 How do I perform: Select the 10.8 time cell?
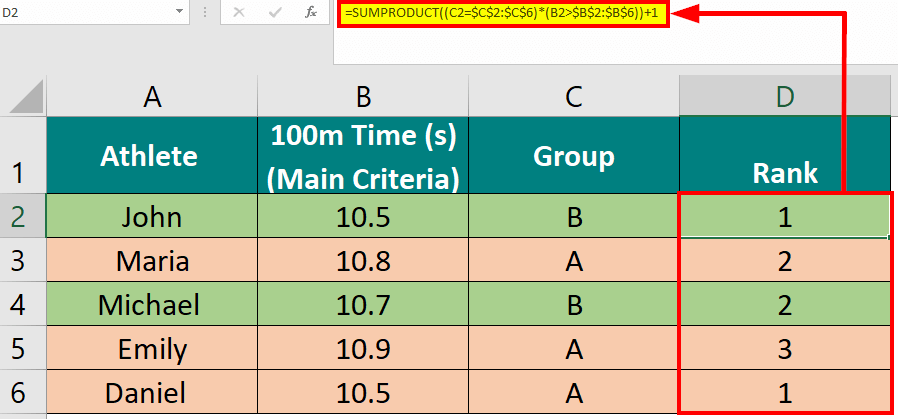pyautogui.click(x=363, y=260)
